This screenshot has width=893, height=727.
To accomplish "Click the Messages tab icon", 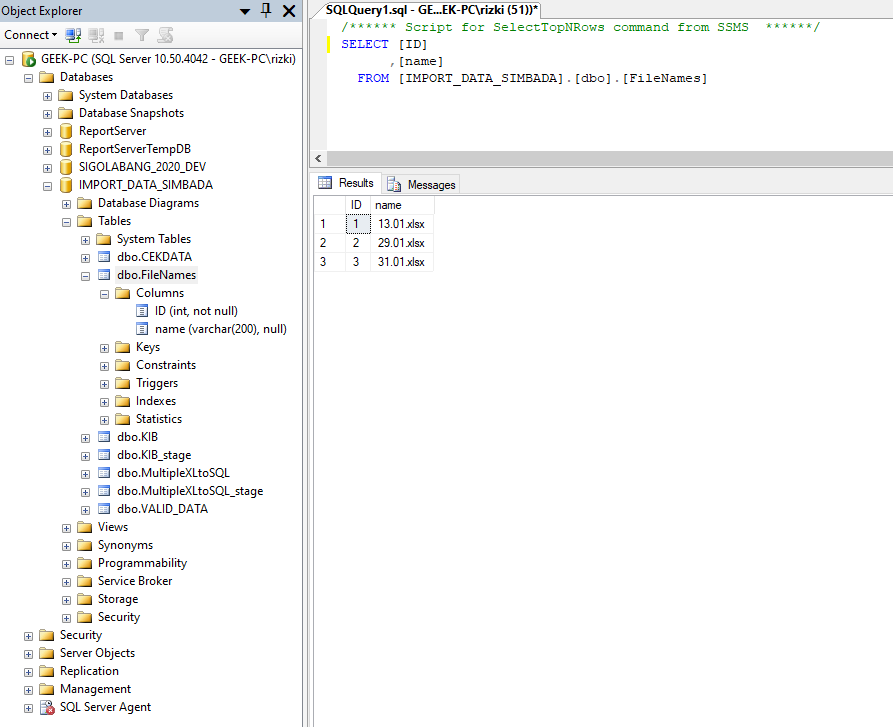I will (394, 184).
